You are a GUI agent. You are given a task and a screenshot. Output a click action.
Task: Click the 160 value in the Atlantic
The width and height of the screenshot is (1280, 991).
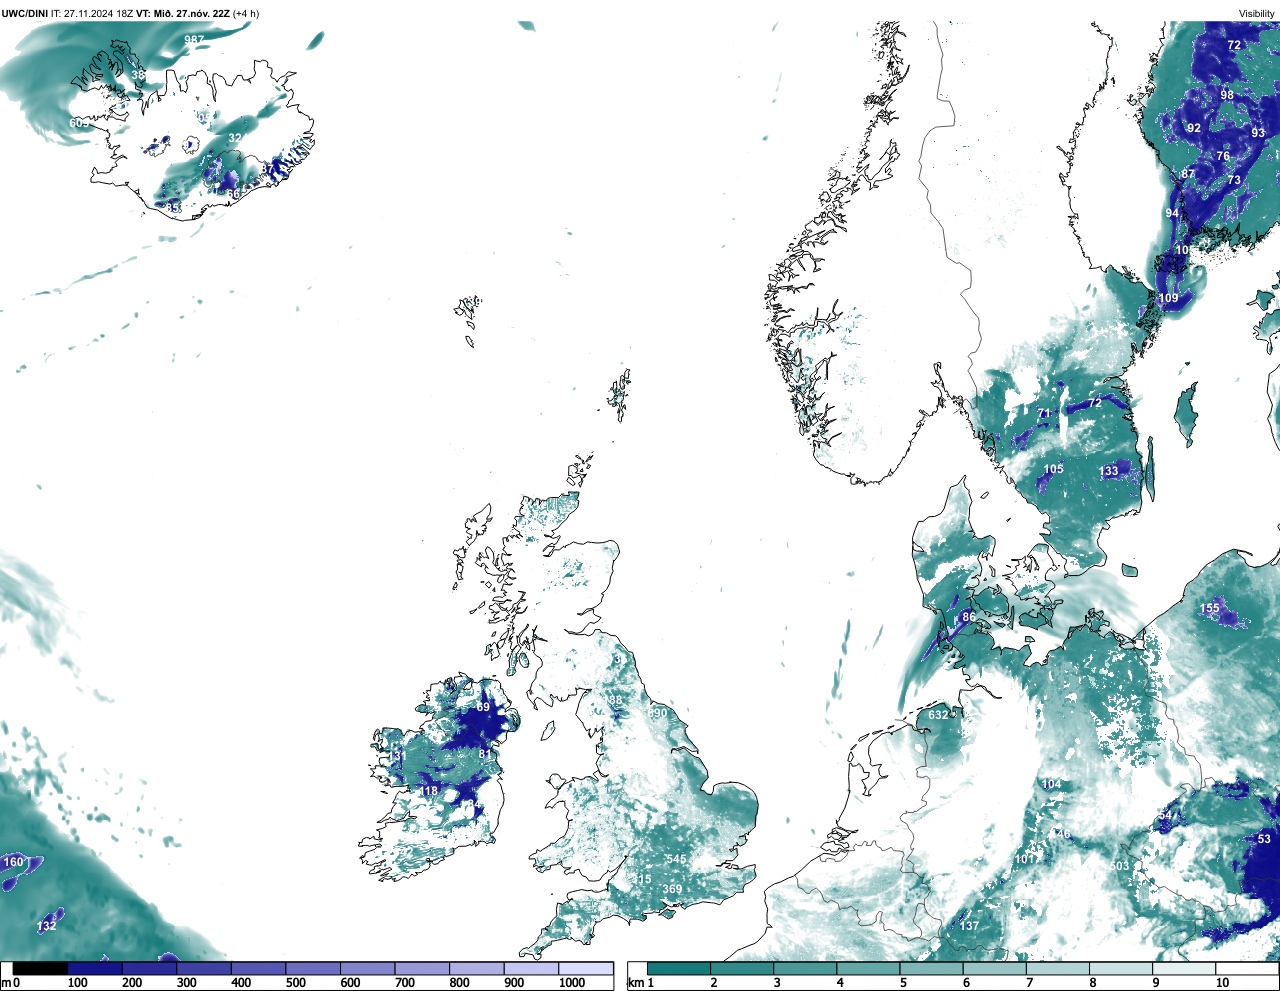pos(13,862)
